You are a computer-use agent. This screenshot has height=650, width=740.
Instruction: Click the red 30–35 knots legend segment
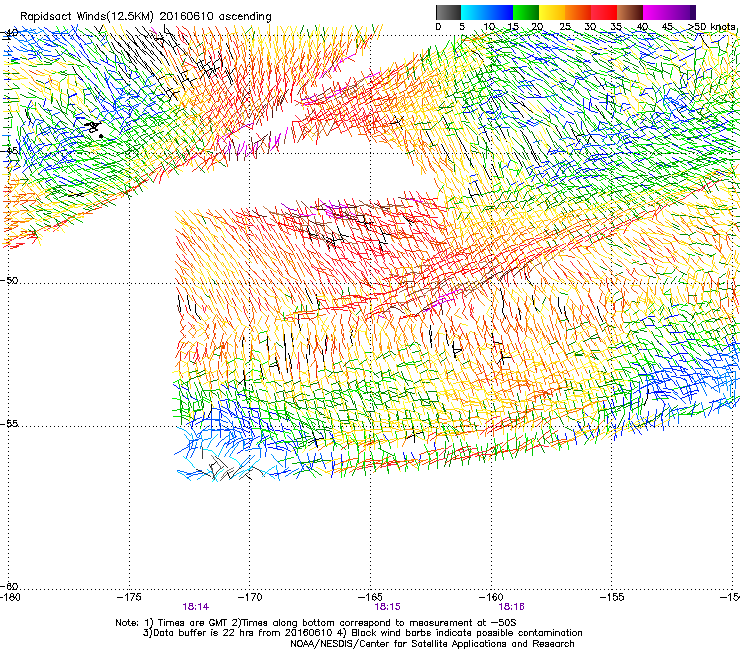(604, 12)
